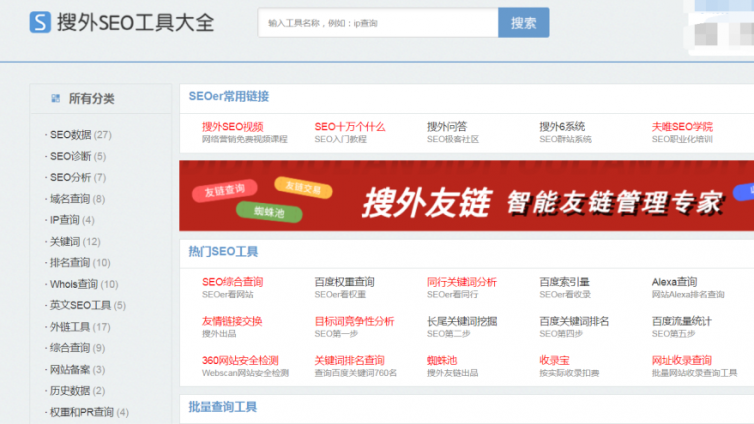Click the SEOer常用链接 section heading
Viewport: 754px width, 424px height.
click(228, 96)
